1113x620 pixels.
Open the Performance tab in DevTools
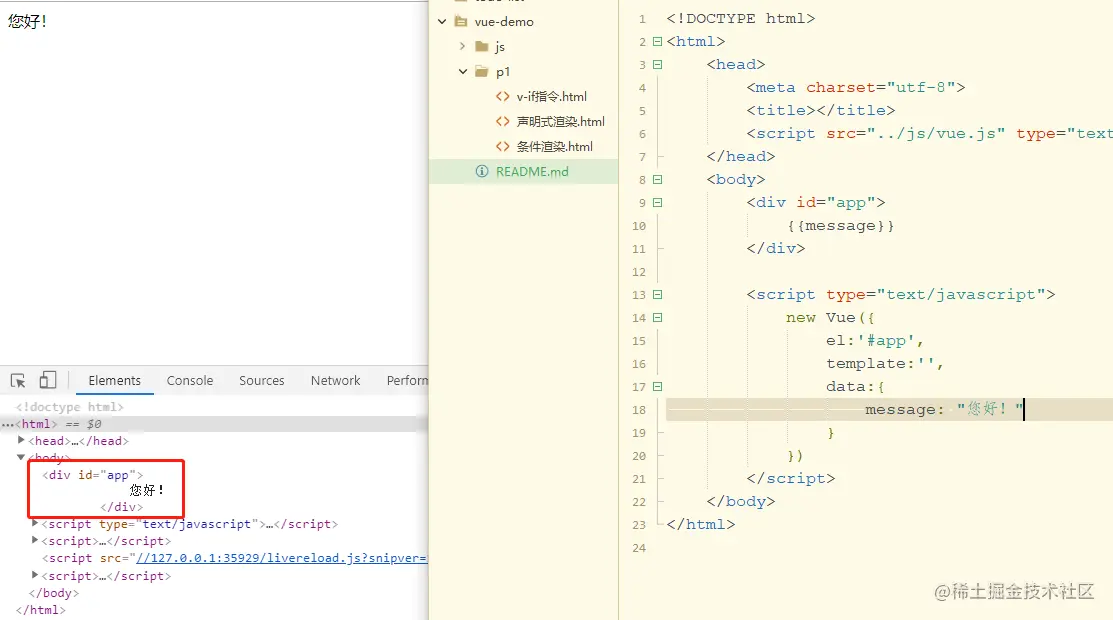[x=407, y=381]
